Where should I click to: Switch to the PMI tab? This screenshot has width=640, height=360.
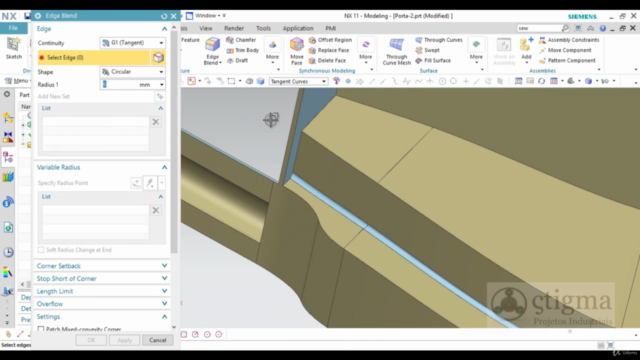331,28
